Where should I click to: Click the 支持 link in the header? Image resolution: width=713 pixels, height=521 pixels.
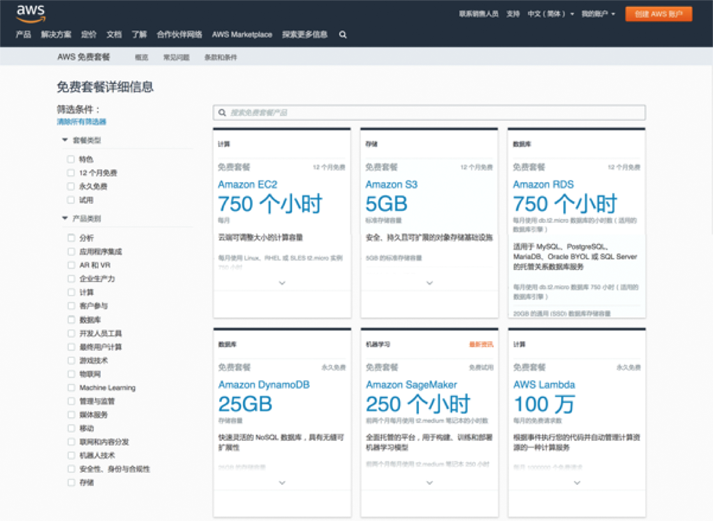[513, 14]
